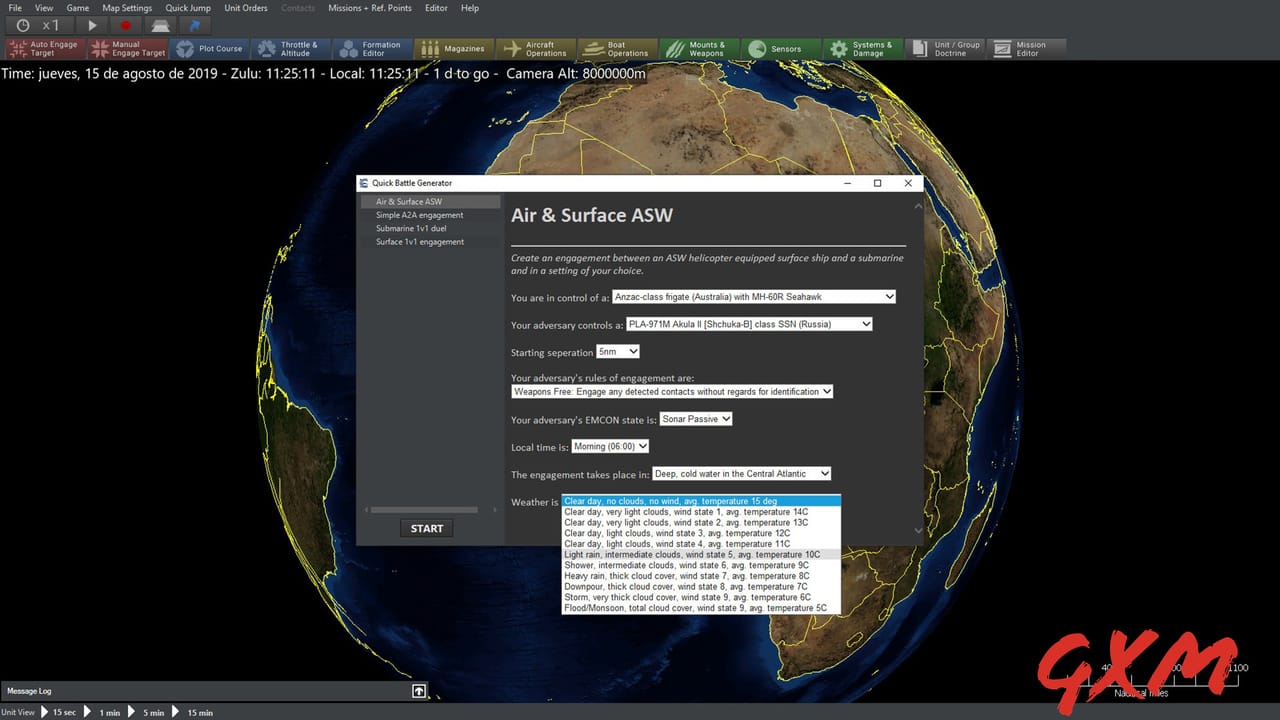This screenshot has height=720, width=1280.
Task: Open the Sensors panel
Action: tap(781, 47)
